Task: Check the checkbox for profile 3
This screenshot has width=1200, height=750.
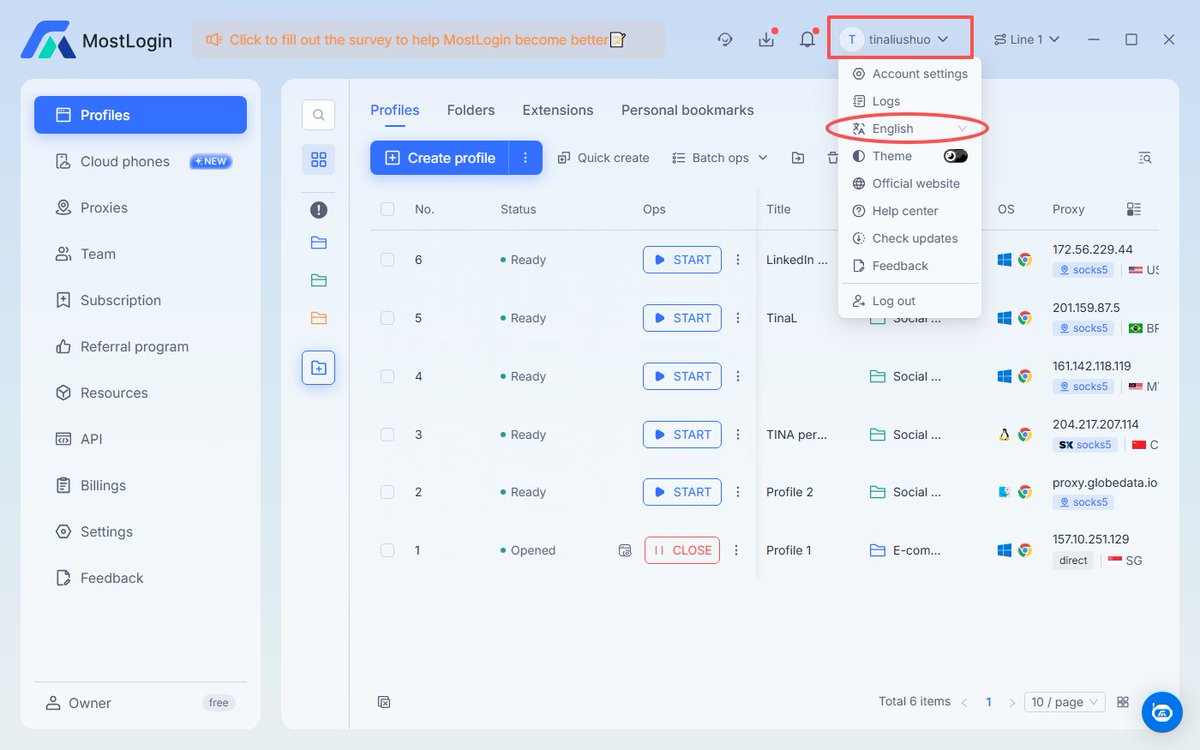Action: [387, 435]
